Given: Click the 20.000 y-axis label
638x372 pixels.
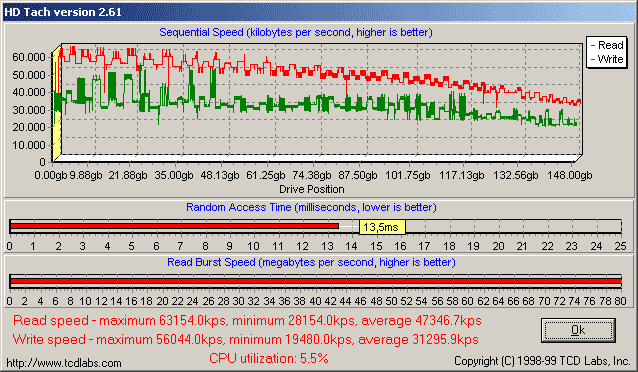Looking at the screenshot, I should pyautogui.click(x=28, y=127).
